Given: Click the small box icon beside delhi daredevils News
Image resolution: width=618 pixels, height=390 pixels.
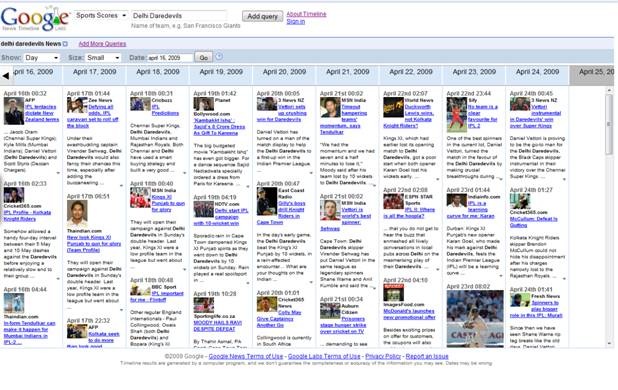Looking at the screenshot, I should pyautogui.click(x=65, y=44).
